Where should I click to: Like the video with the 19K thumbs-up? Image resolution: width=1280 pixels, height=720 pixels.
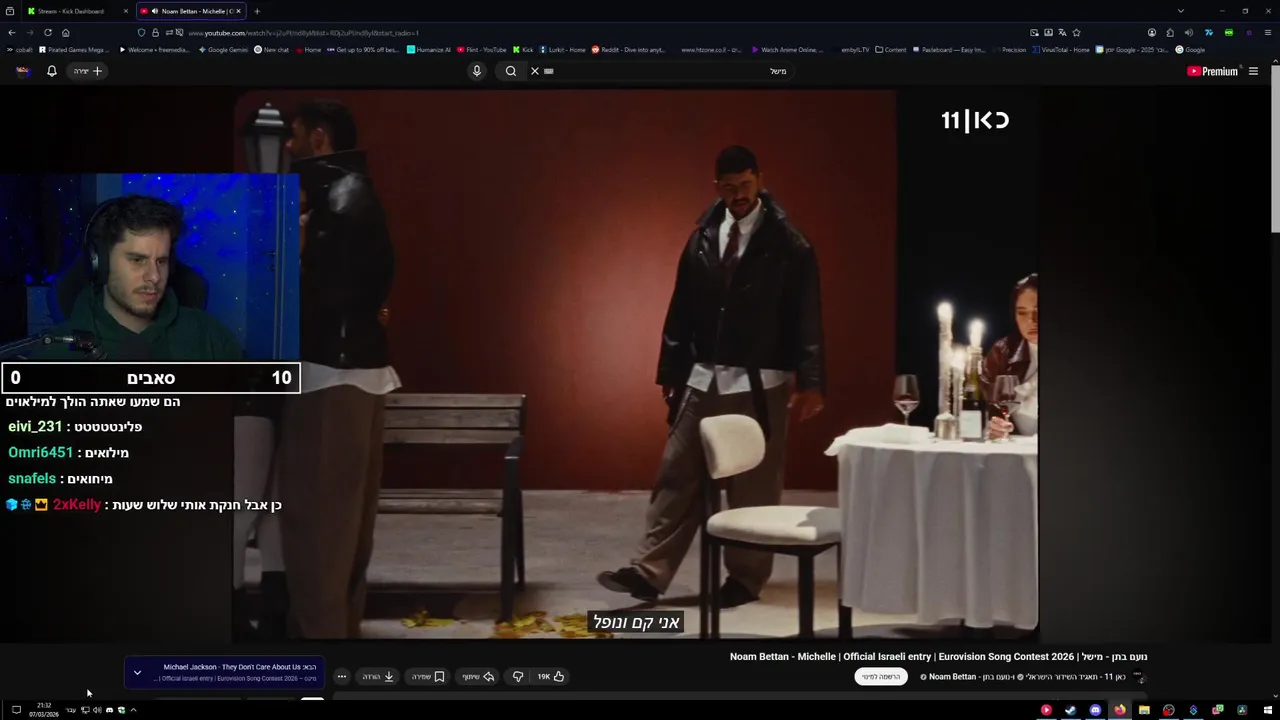point(551,676)
